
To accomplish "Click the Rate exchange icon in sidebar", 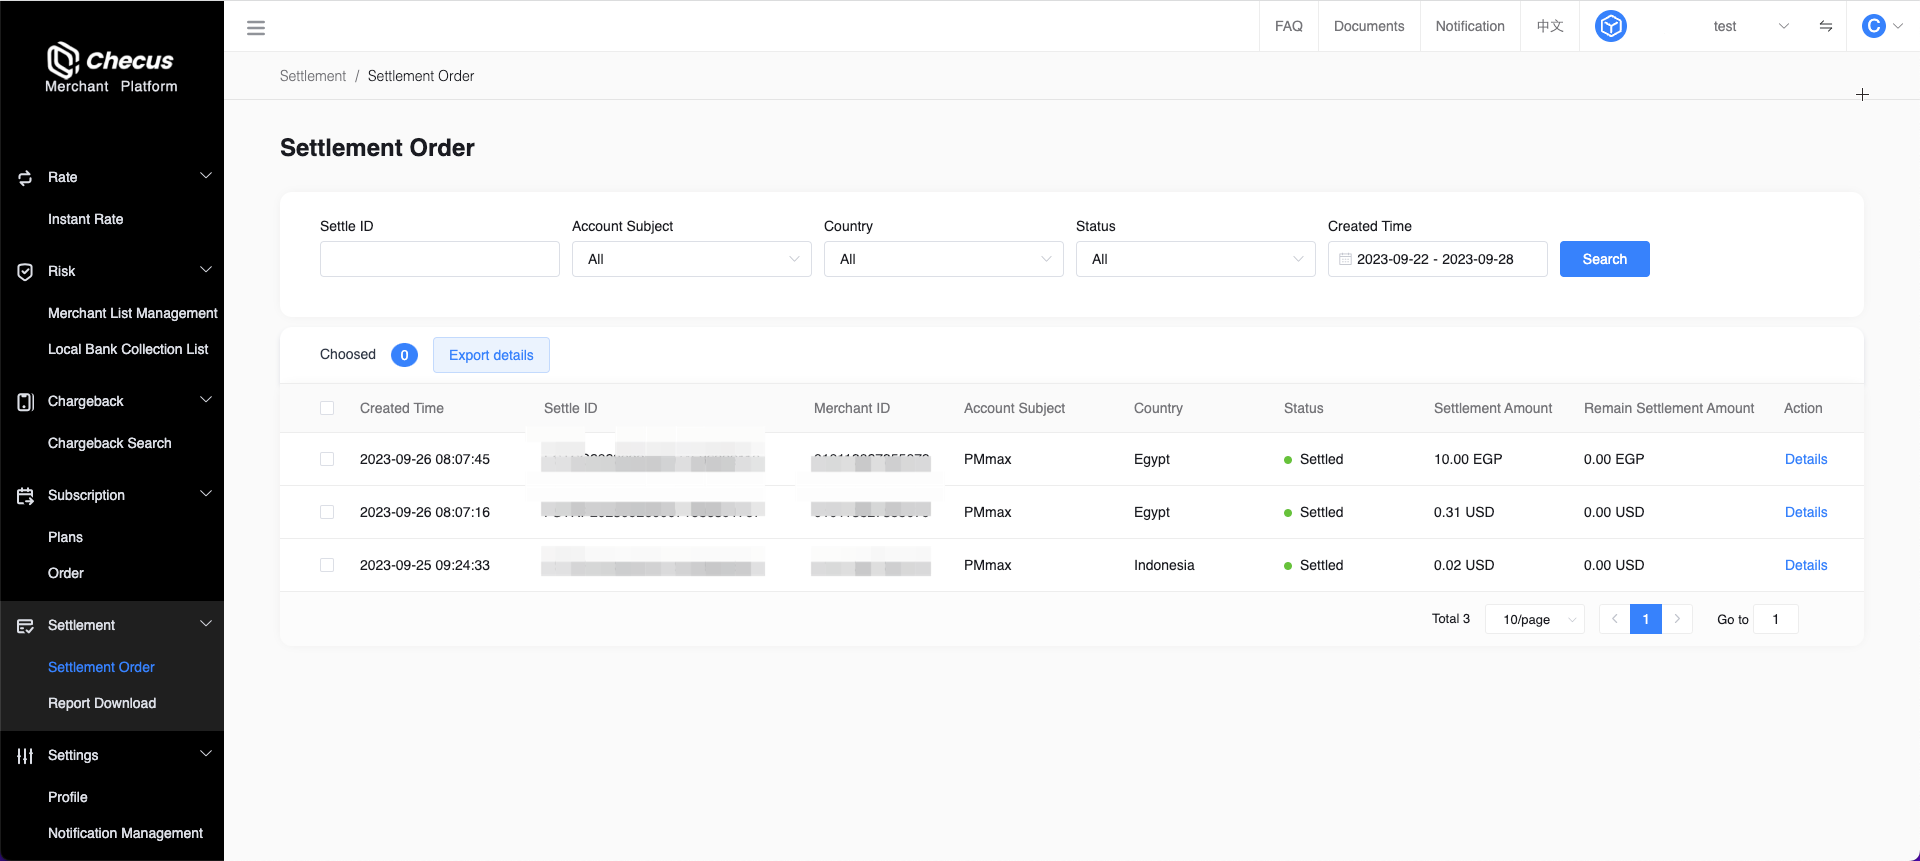I will [x=25, y=178].
